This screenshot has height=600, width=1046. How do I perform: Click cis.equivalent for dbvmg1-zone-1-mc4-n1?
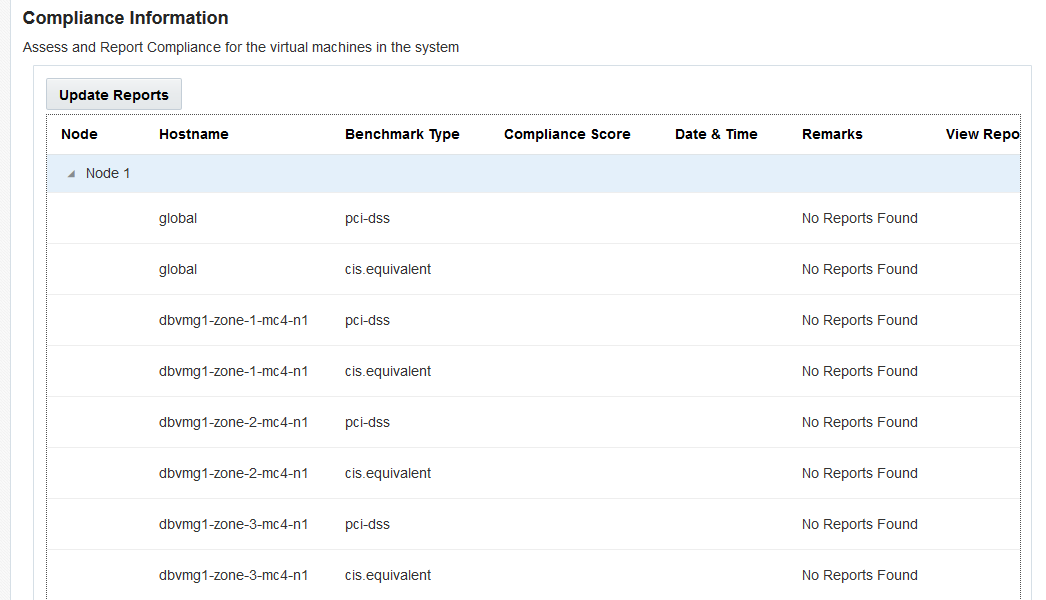(x=388, y=371)
